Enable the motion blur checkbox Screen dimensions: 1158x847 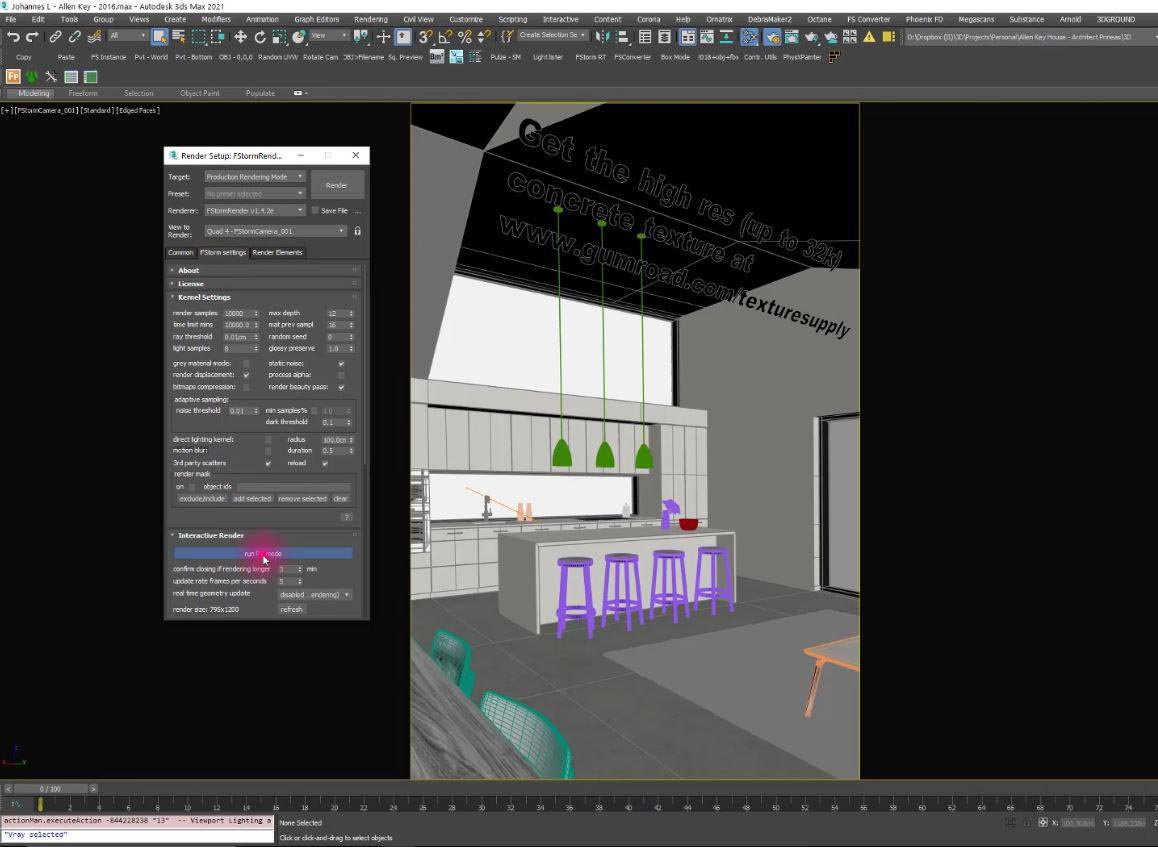(267, 451)
